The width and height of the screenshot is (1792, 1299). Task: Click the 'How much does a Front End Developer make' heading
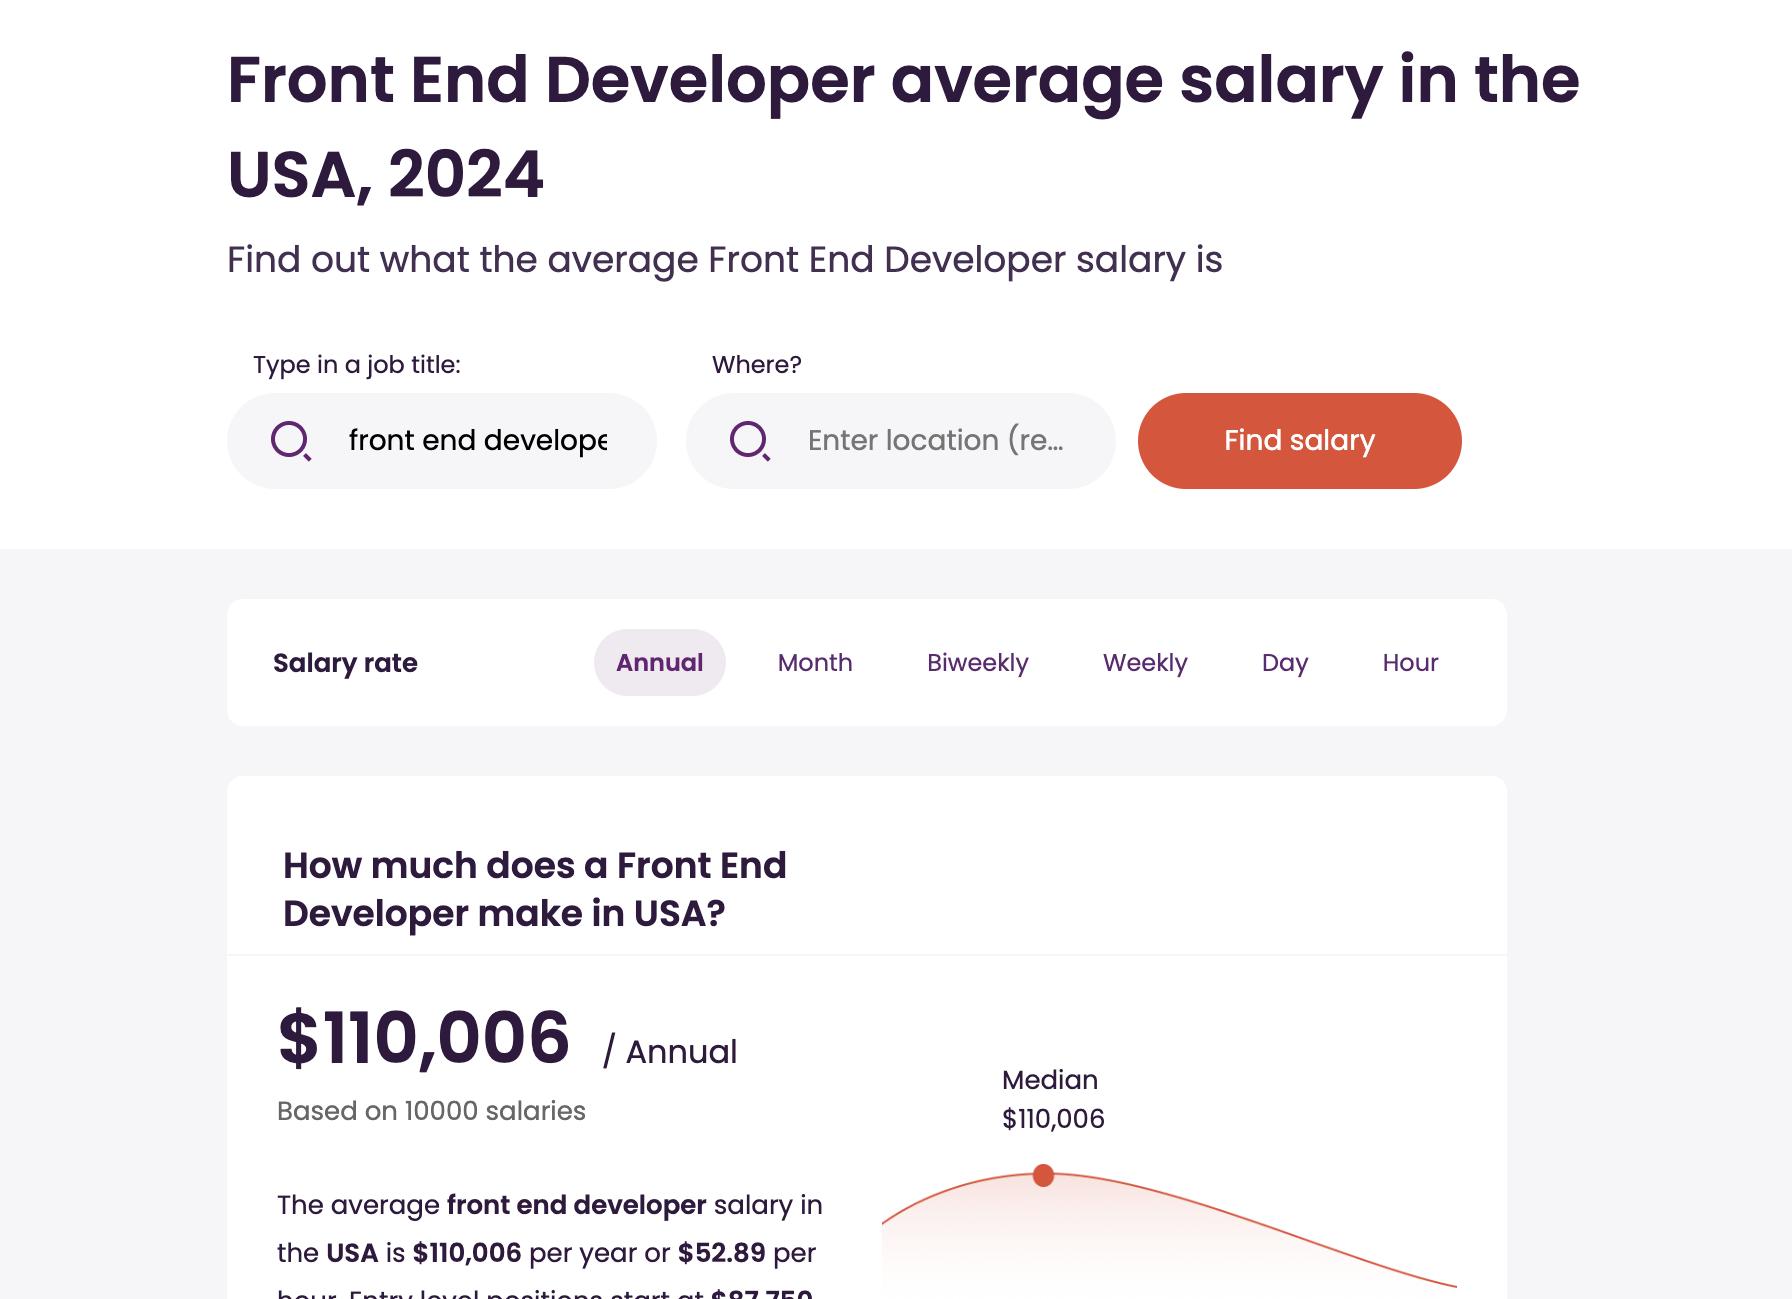click(x=534, y=889)
